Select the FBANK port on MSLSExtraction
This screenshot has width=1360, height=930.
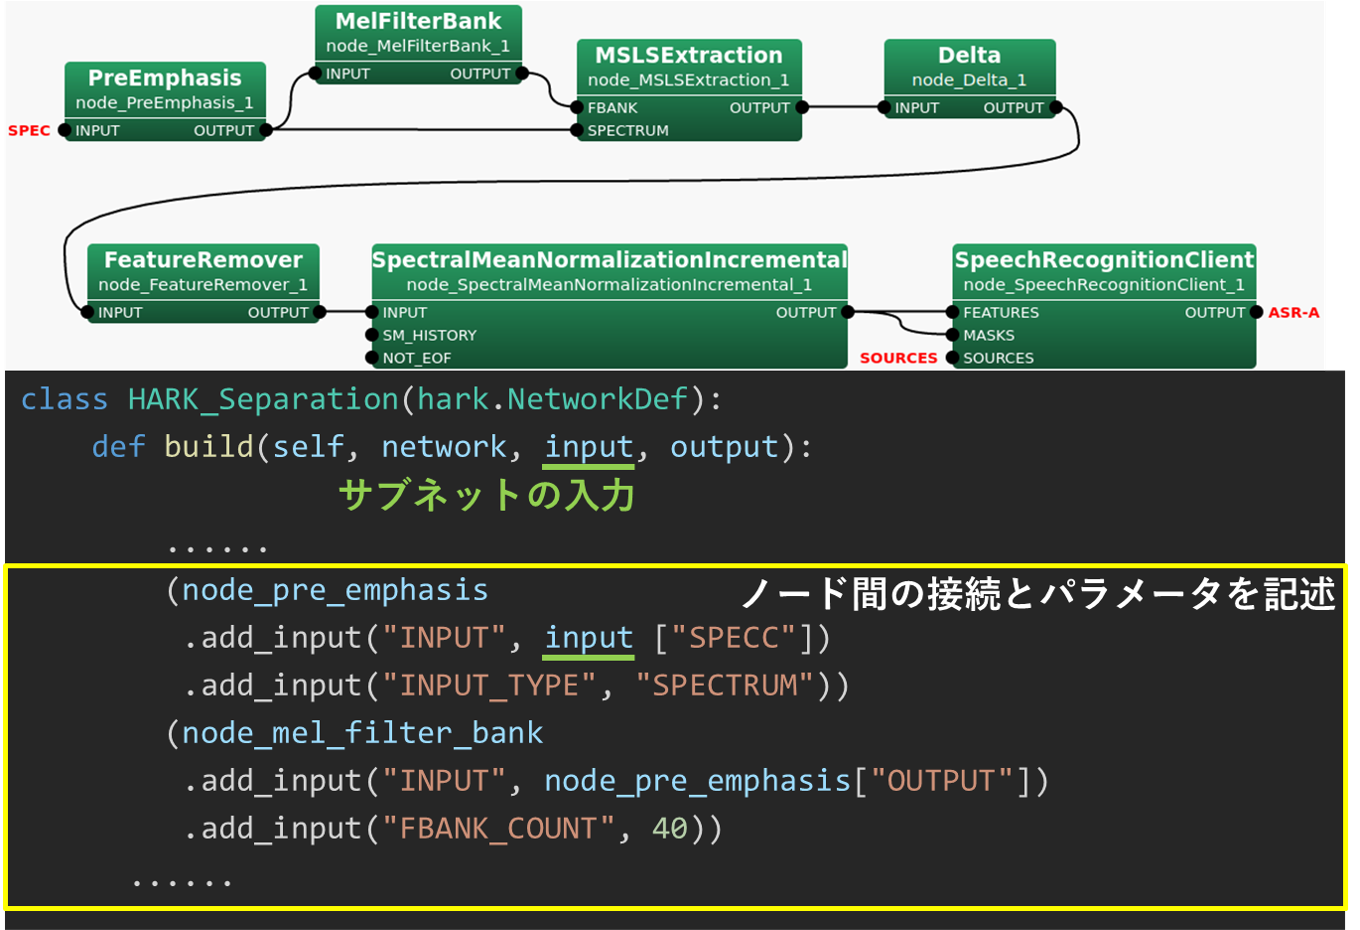pyautogui.click(x=577, y=108)
